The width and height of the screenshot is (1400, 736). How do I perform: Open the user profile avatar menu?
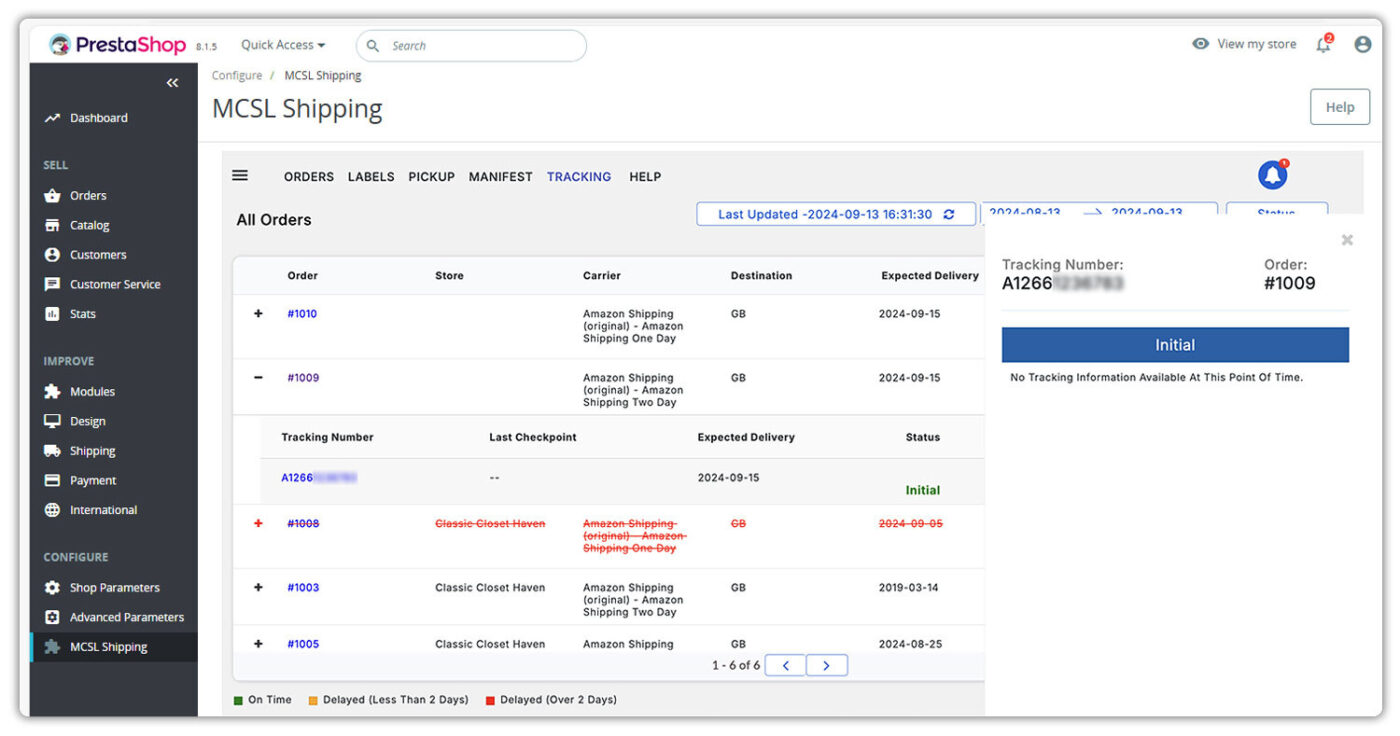click(x=1362, y=44)
